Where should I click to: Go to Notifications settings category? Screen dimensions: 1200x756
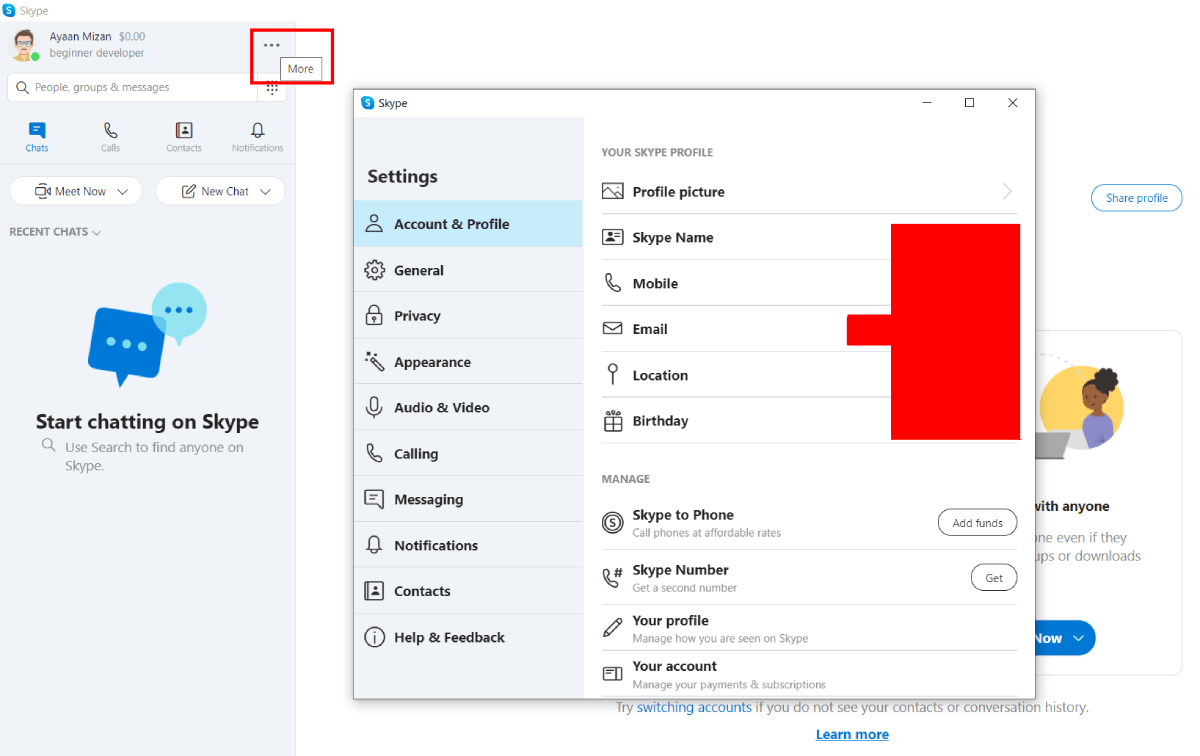(x=468, y=545)
